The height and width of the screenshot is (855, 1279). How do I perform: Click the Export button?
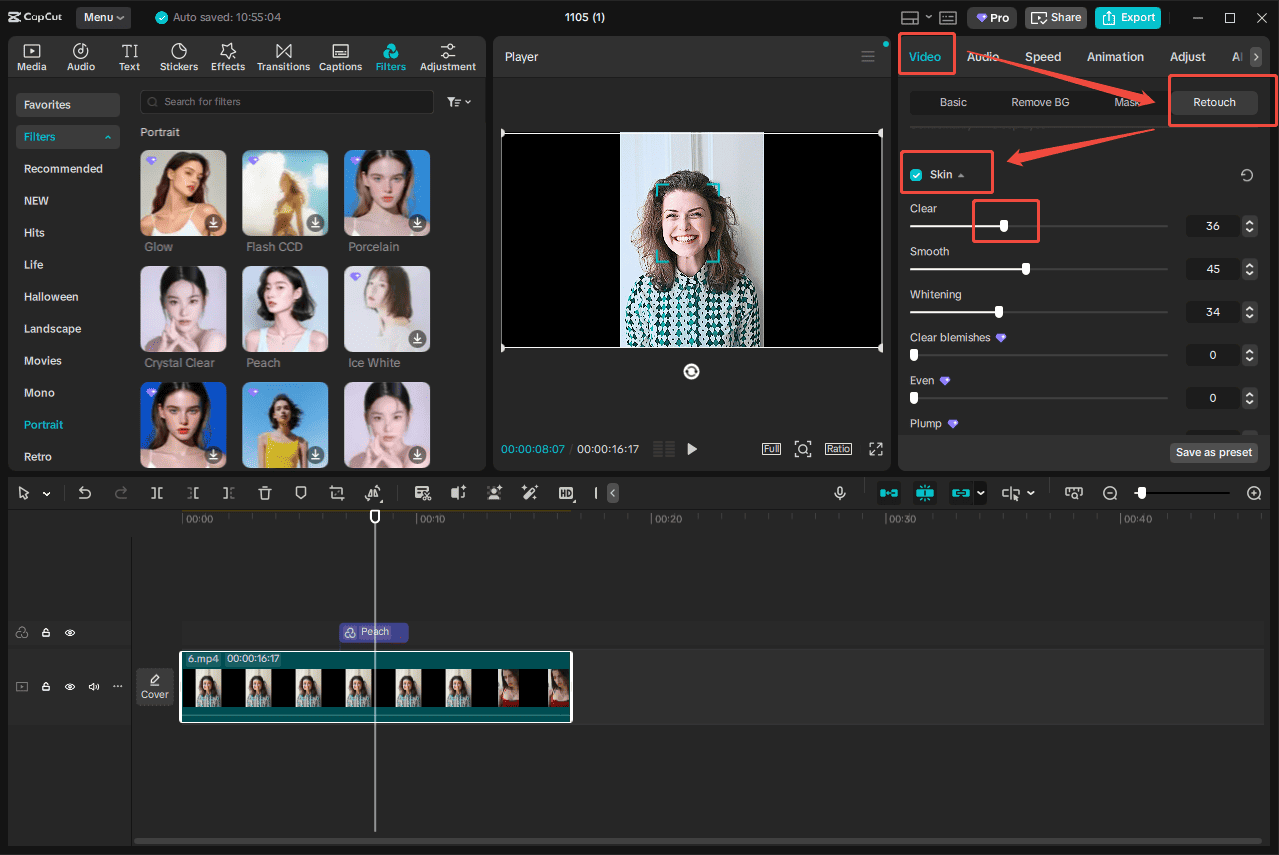click(x=1127, y=17)
